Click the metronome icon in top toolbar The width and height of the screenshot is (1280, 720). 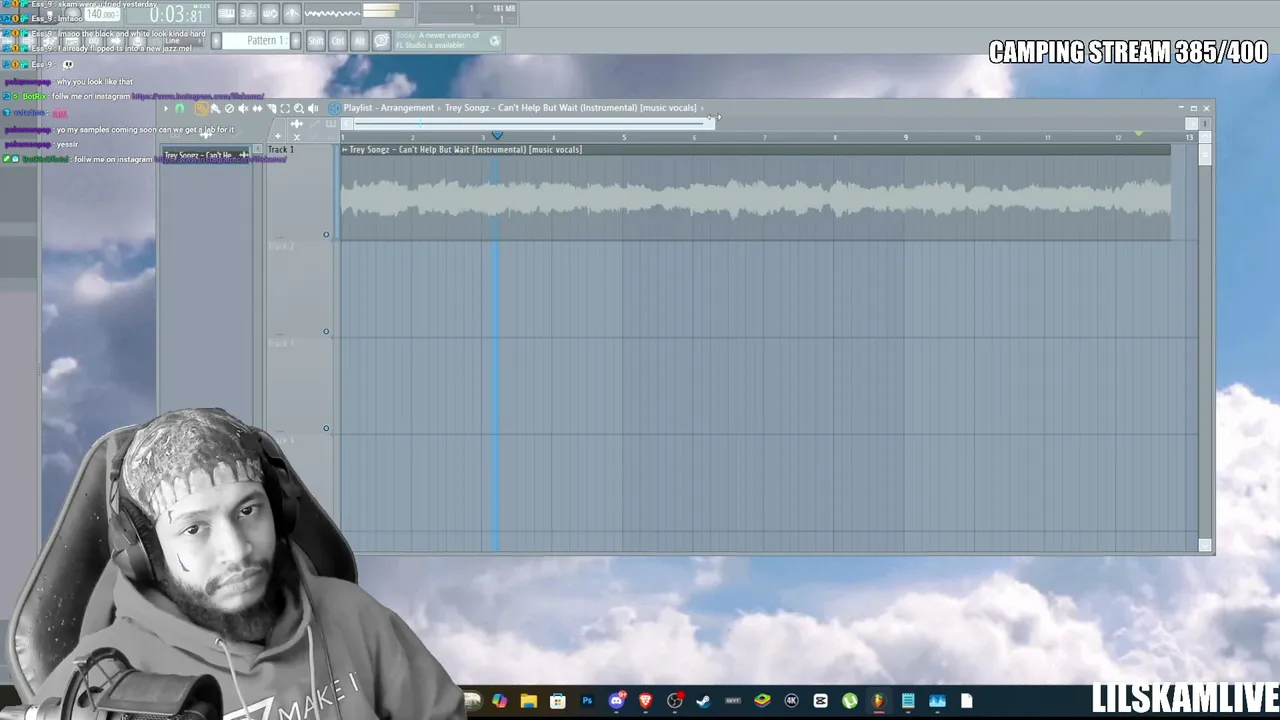(x=292, y=13)
